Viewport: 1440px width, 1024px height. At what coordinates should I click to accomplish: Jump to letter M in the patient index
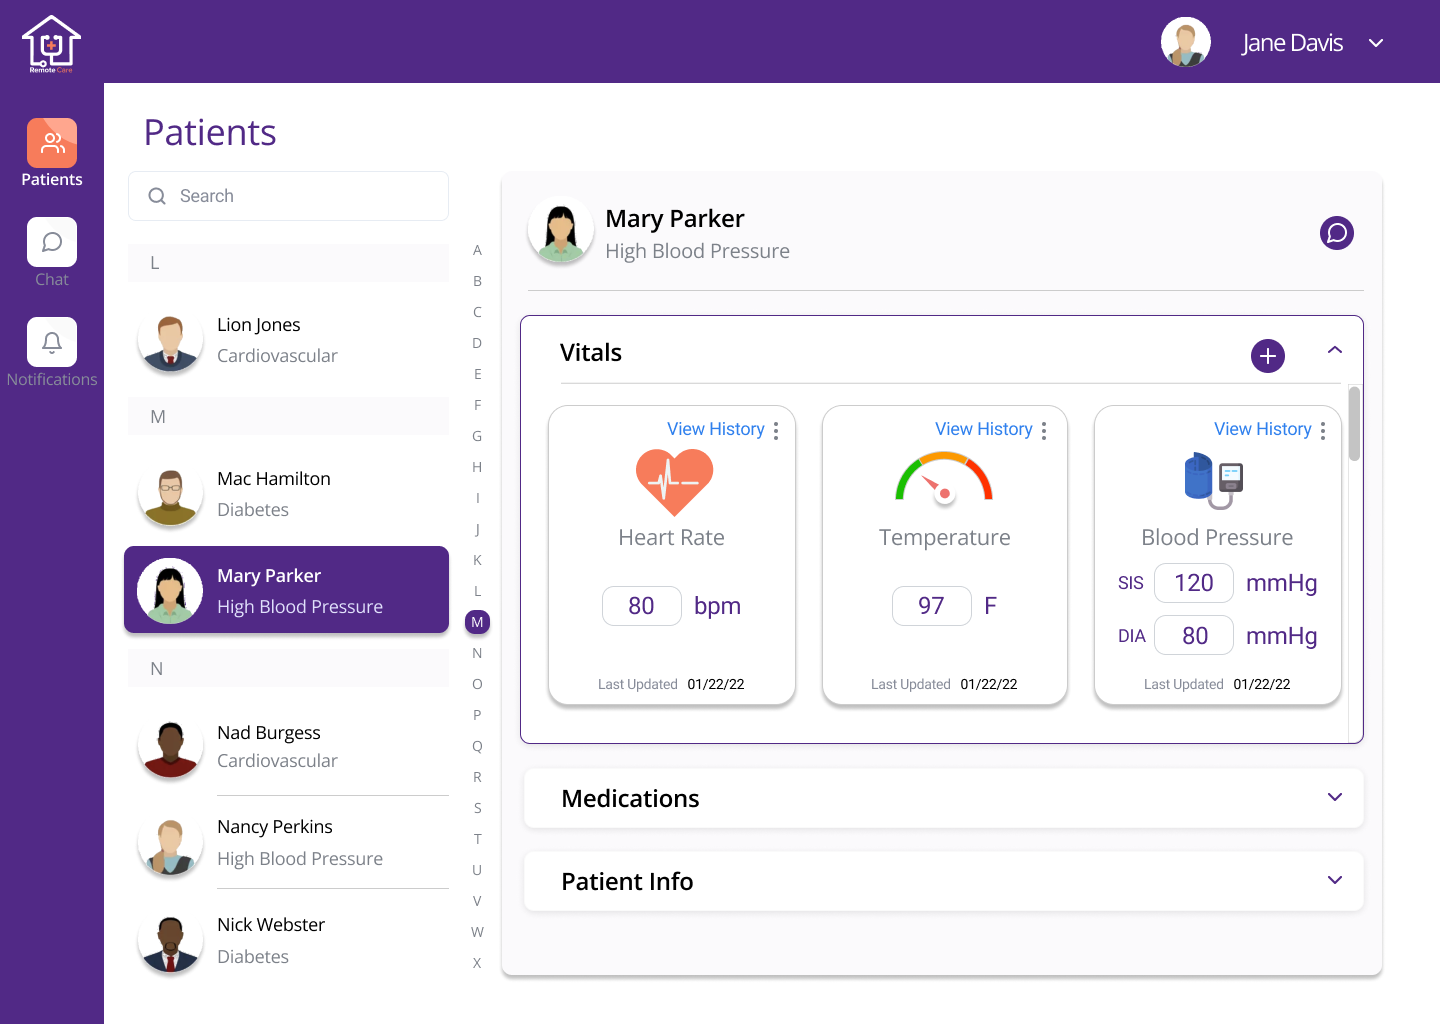(x=477, y=621)
